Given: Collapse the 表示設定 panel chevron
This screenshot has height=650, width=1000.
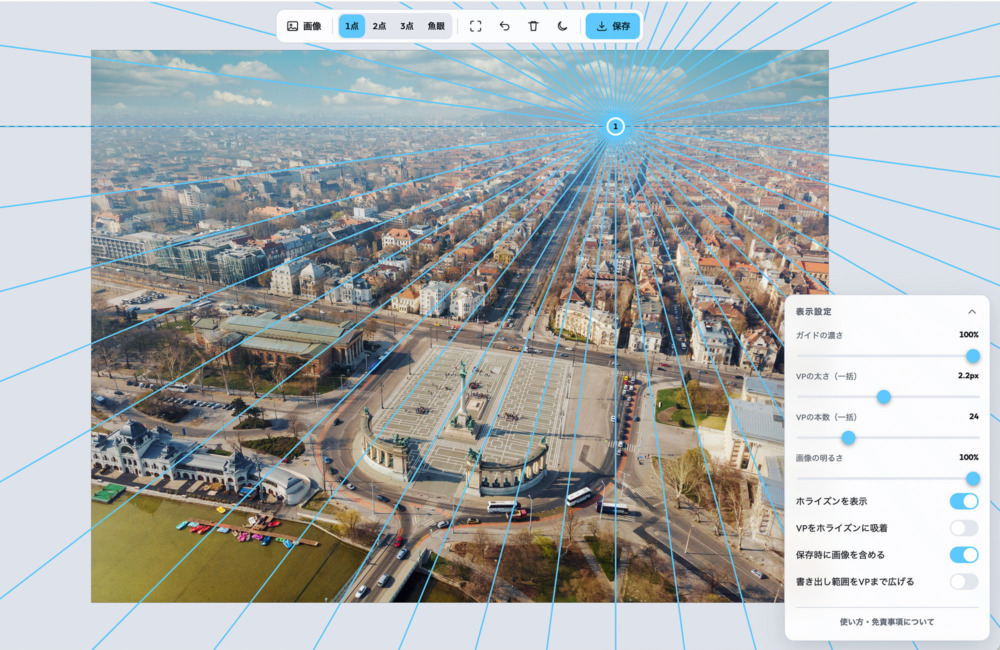Looking at the screenshot, I should click(972, 311).
